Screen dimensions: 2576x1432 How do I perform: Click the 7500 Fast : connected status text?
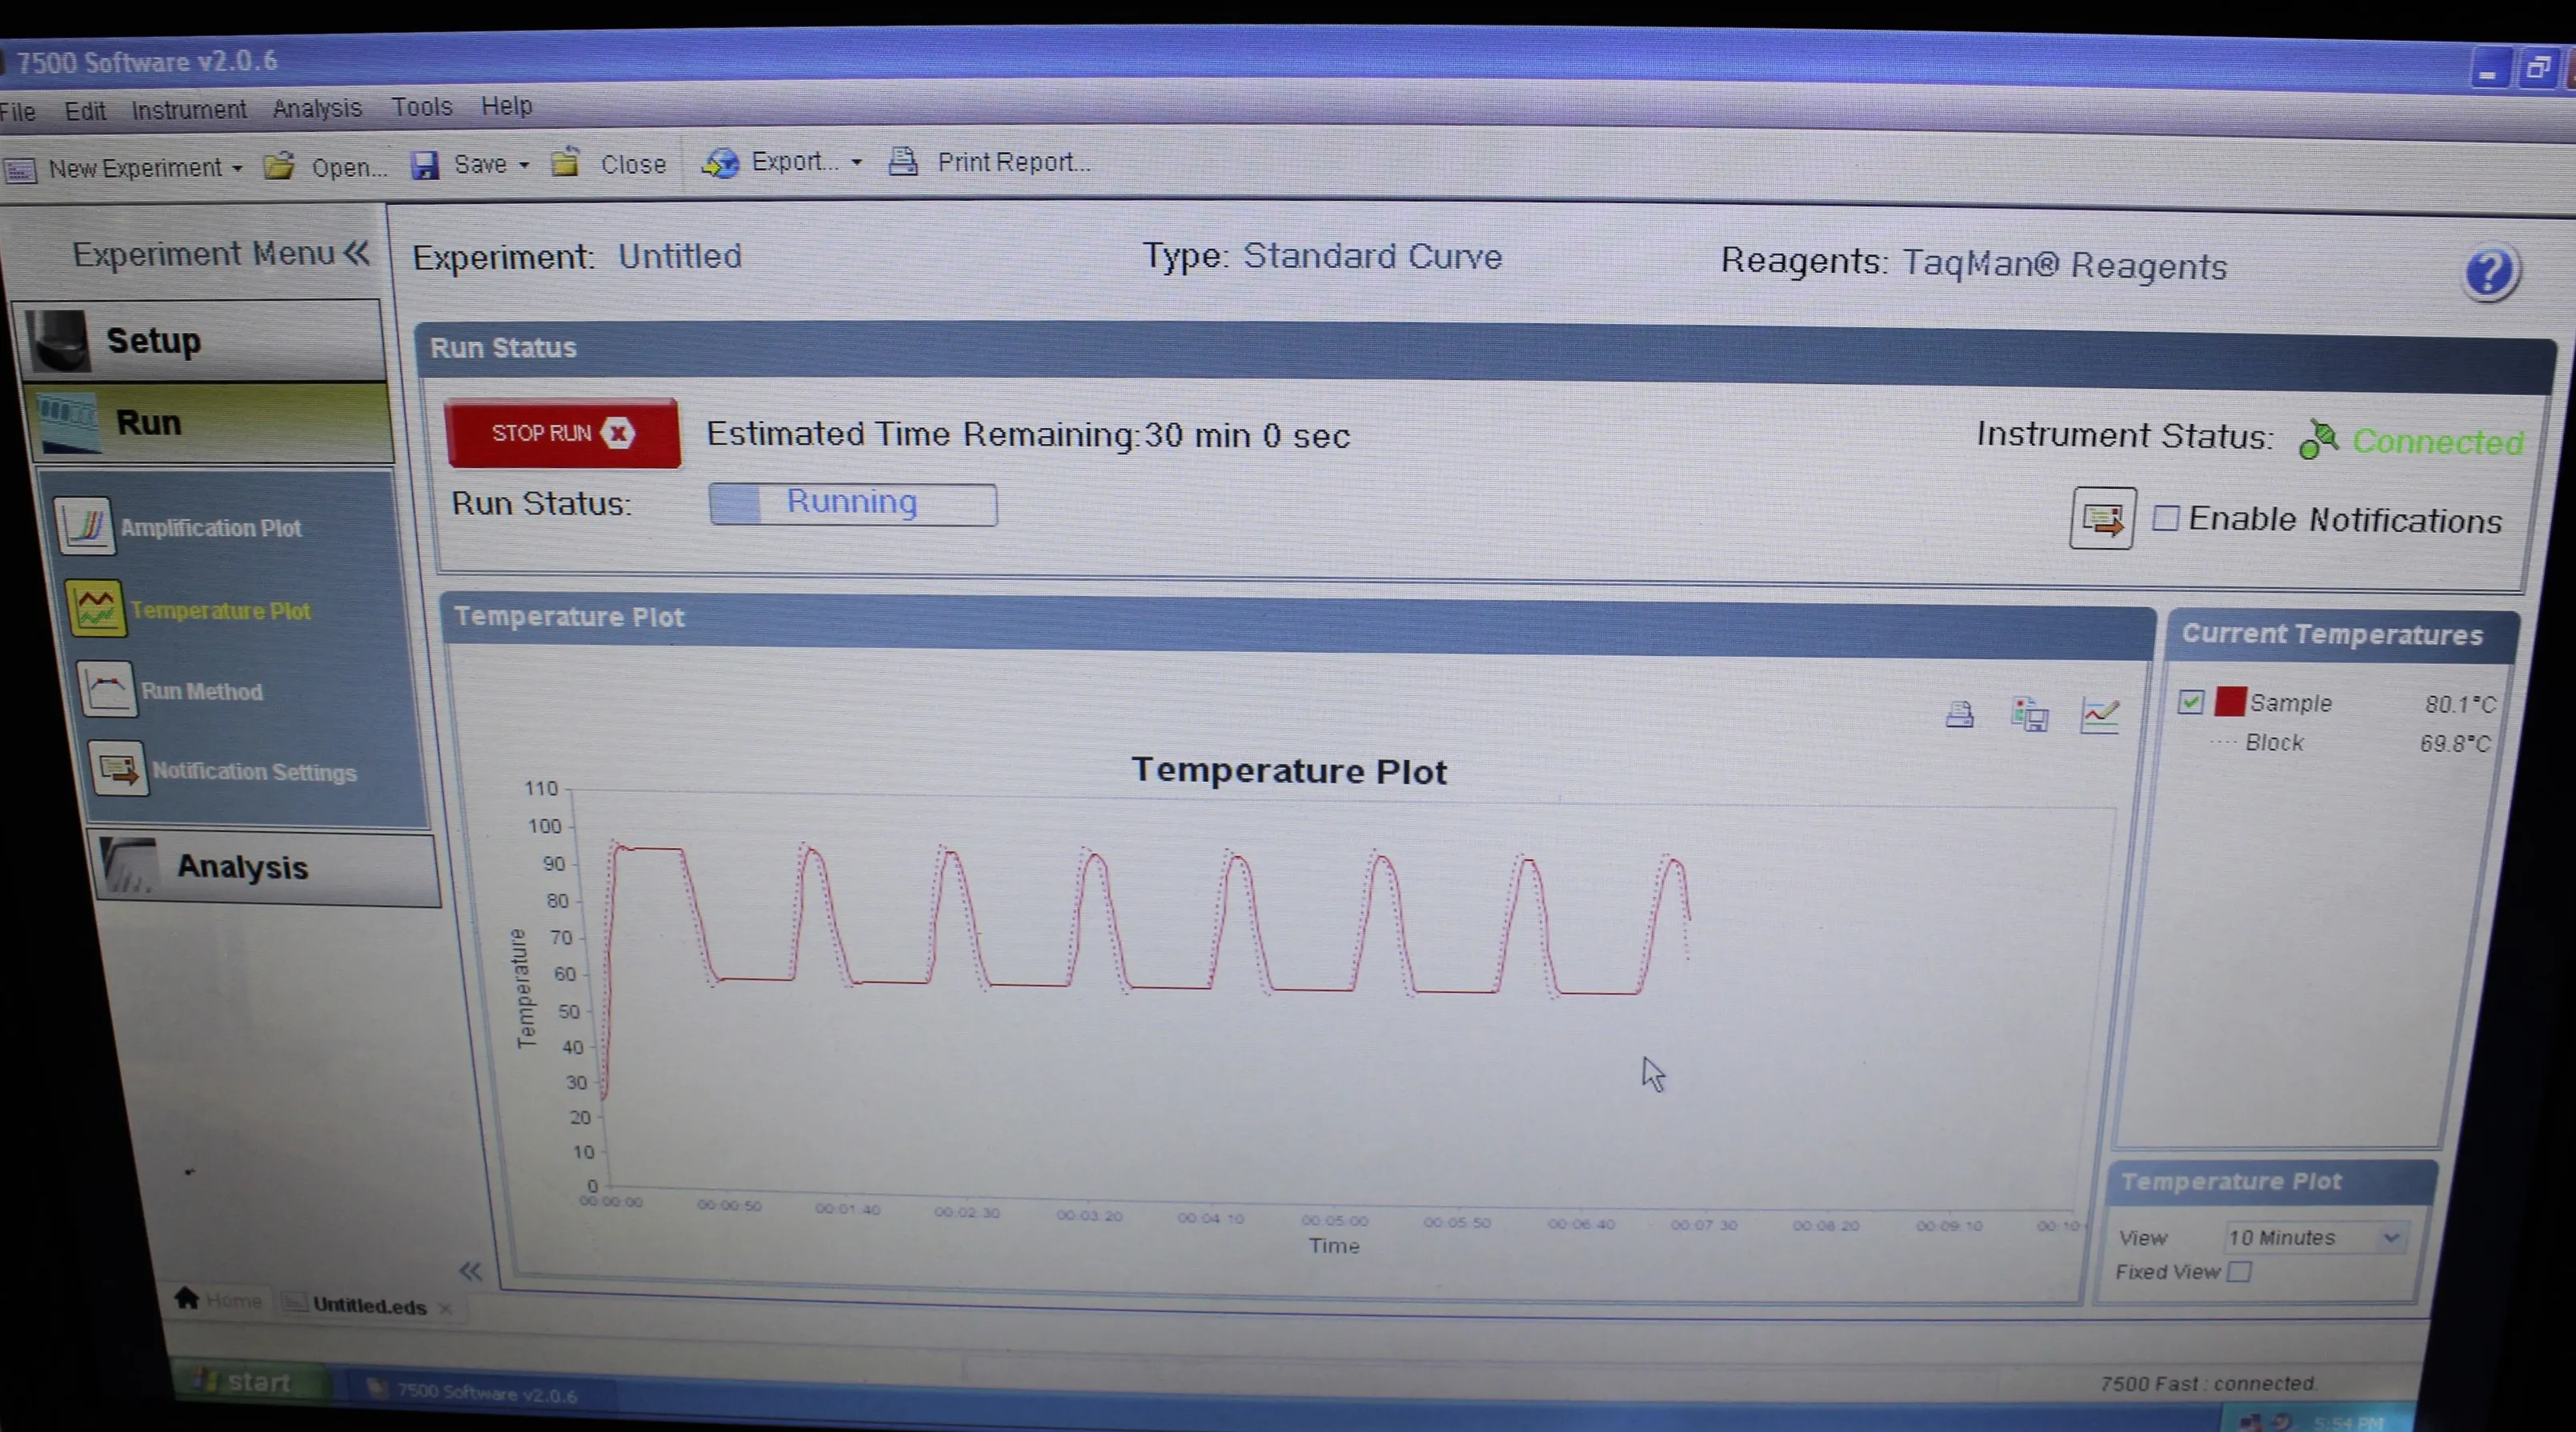pos(2207,1383)
